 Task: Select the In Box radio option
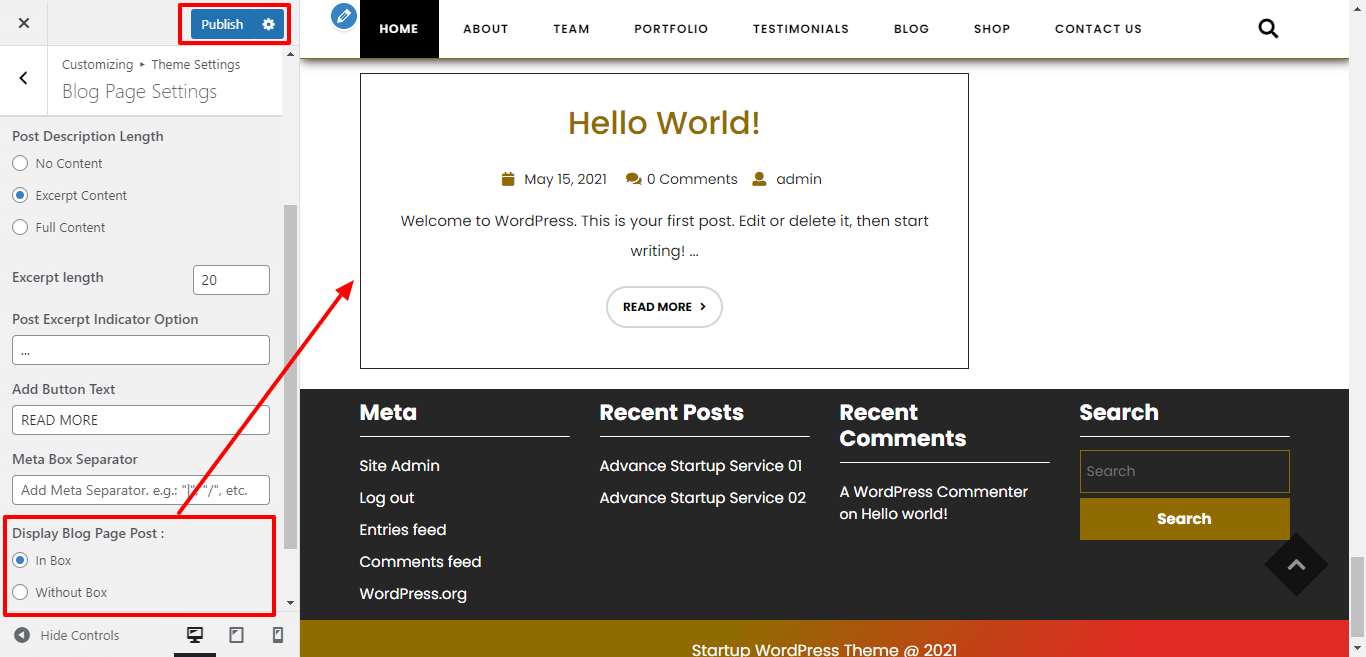point(20,560)
